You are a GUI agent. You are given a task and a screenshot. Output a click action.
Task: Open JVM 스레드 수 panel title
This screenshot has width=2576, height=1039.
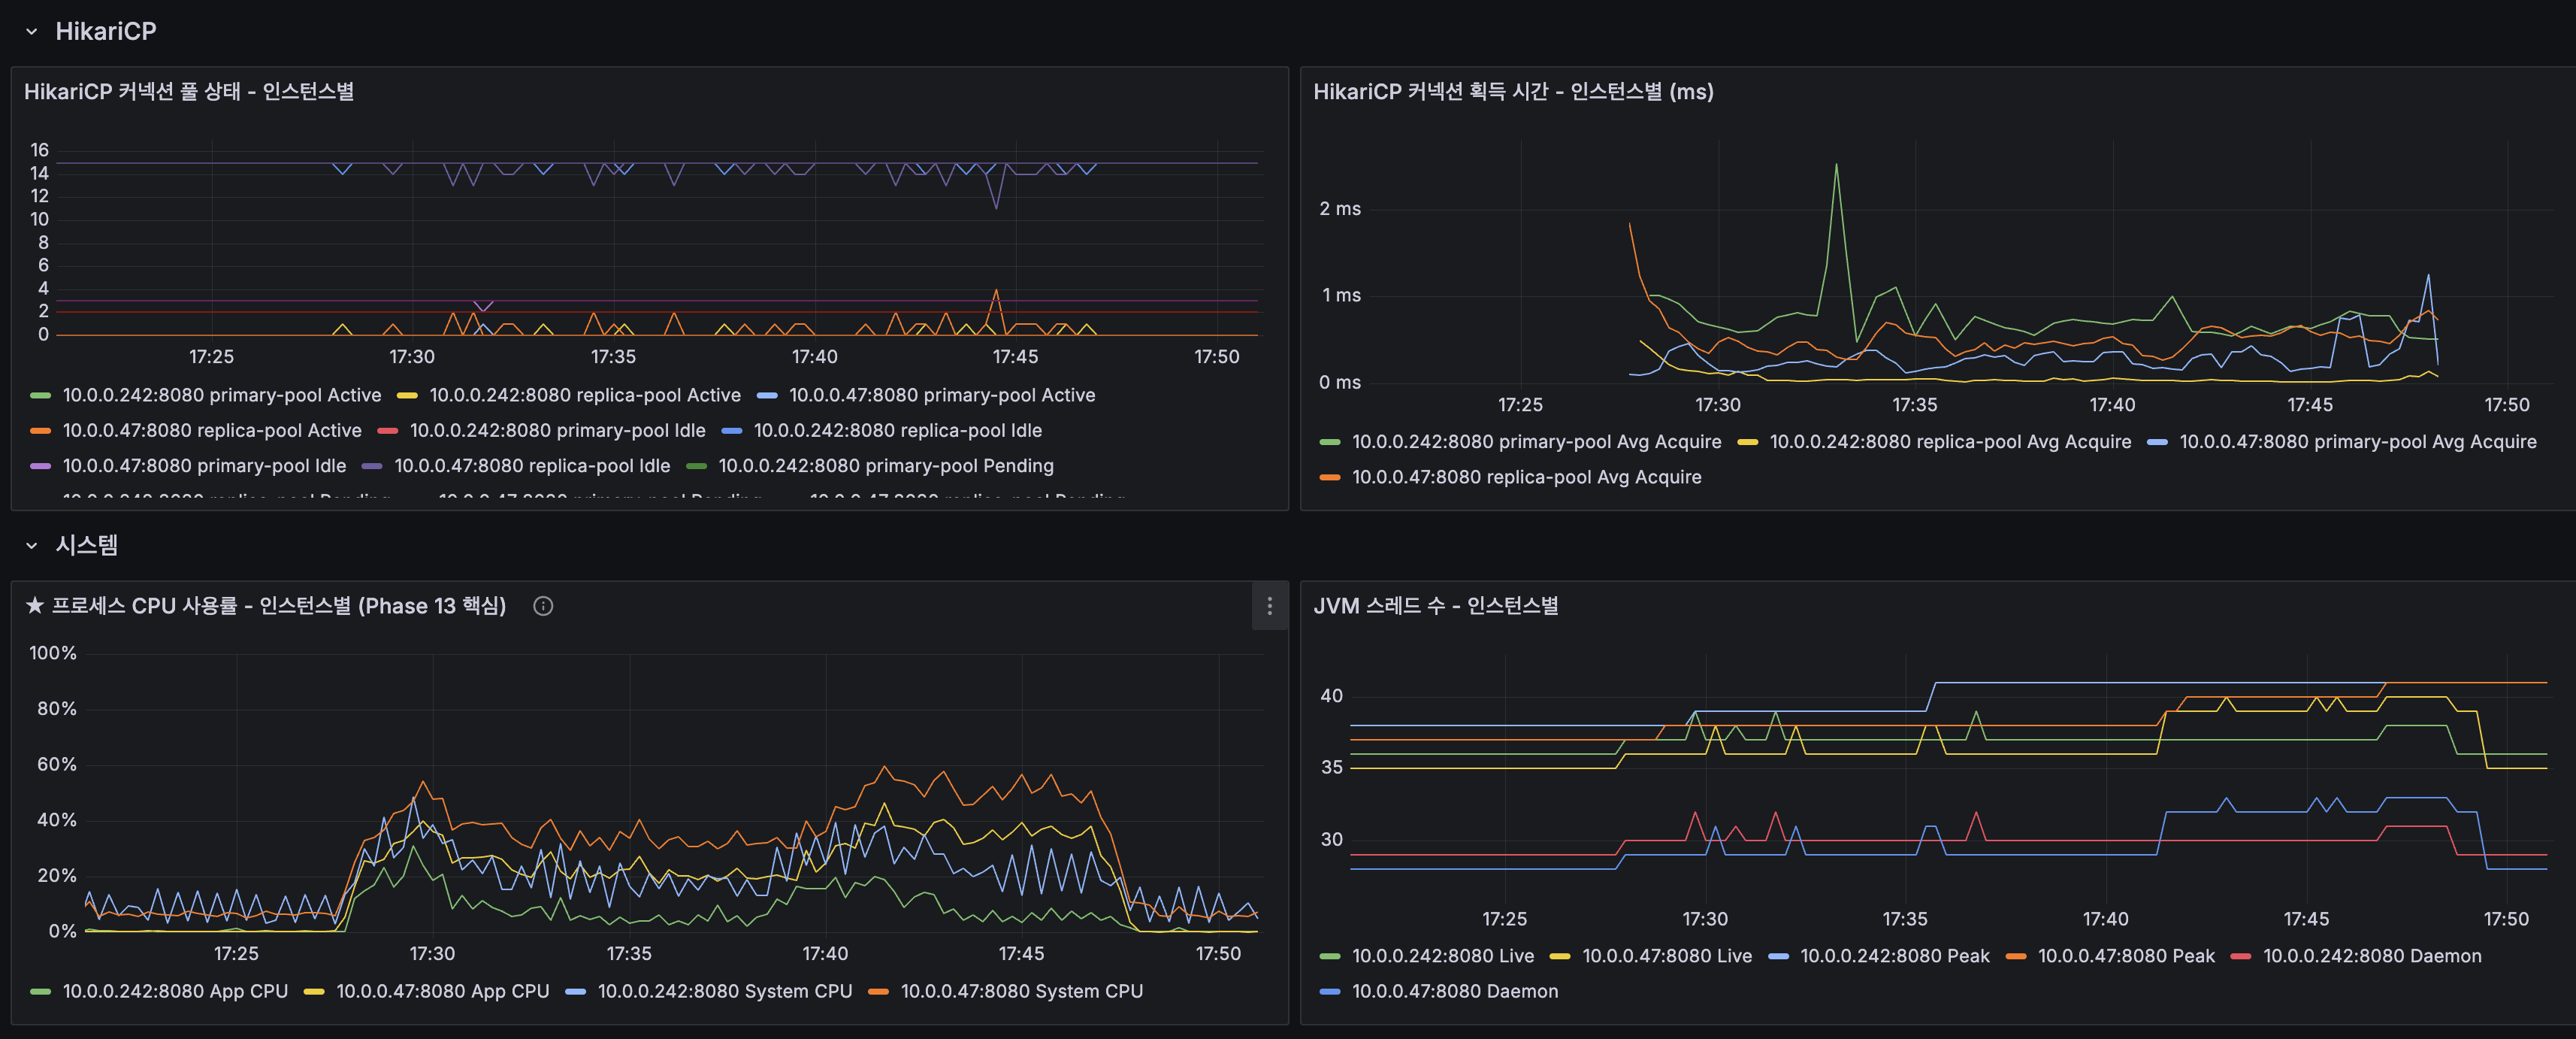tap(1435, 606)
